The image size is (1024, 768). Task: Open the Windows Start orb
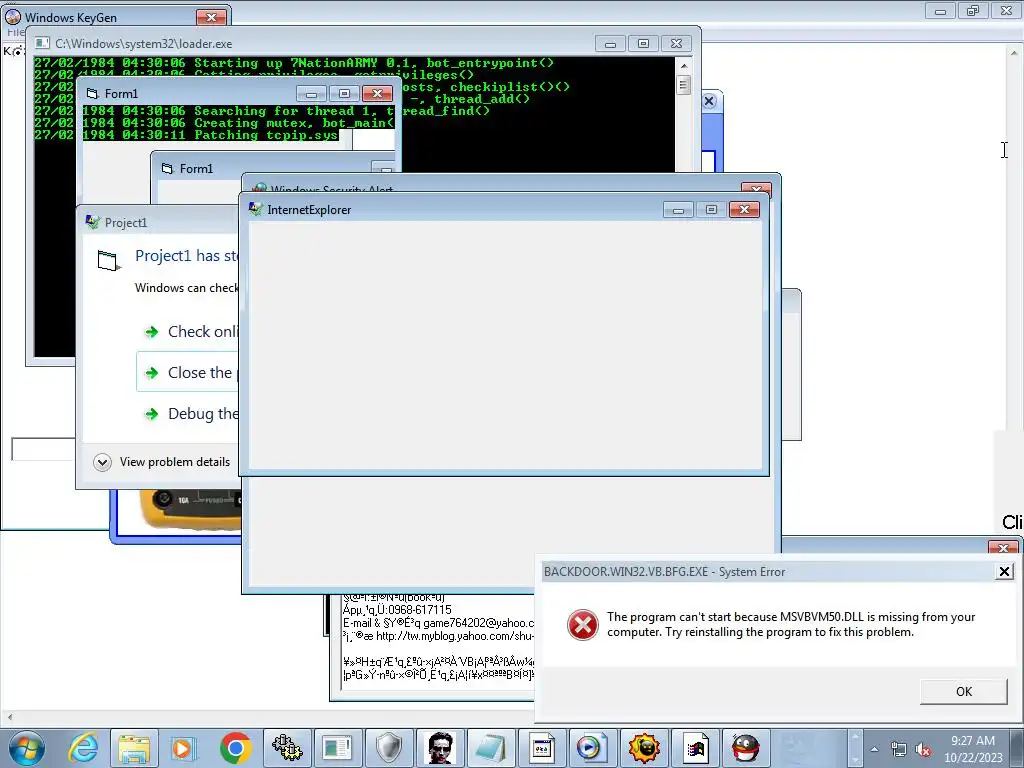(26, 748)
